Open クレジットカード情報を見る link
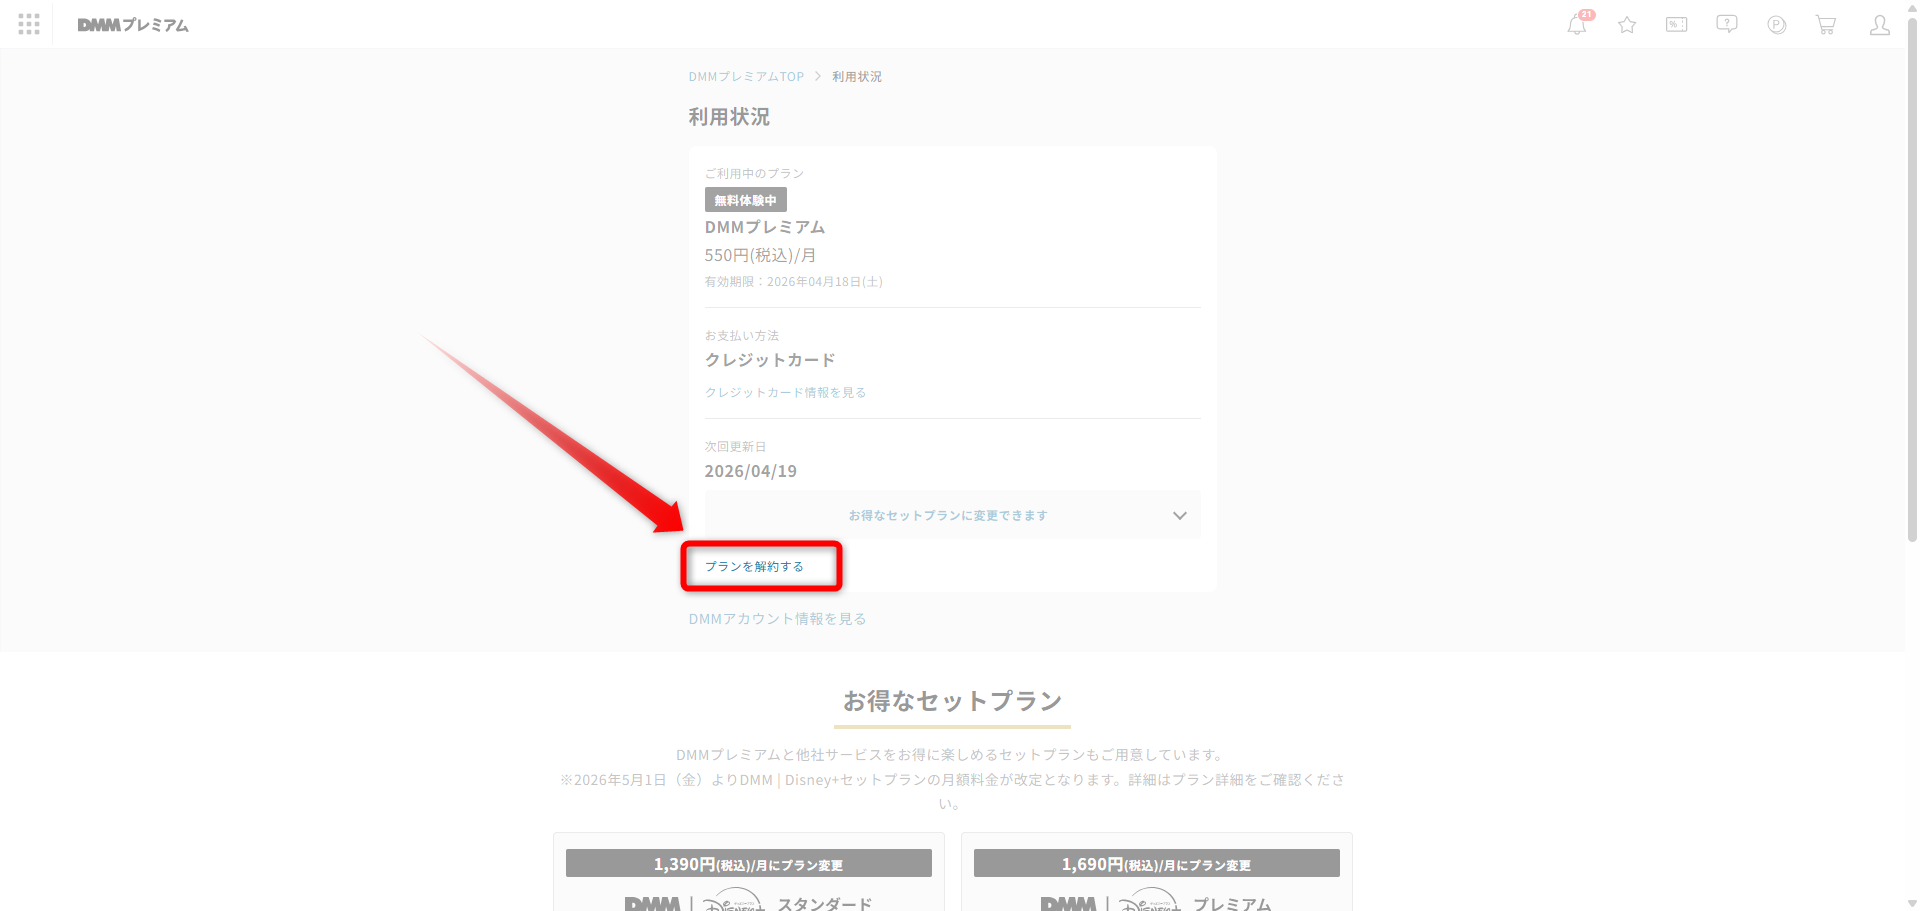Image resolution: width=1920 pixels, height=911 pixels. pos(786,393)
